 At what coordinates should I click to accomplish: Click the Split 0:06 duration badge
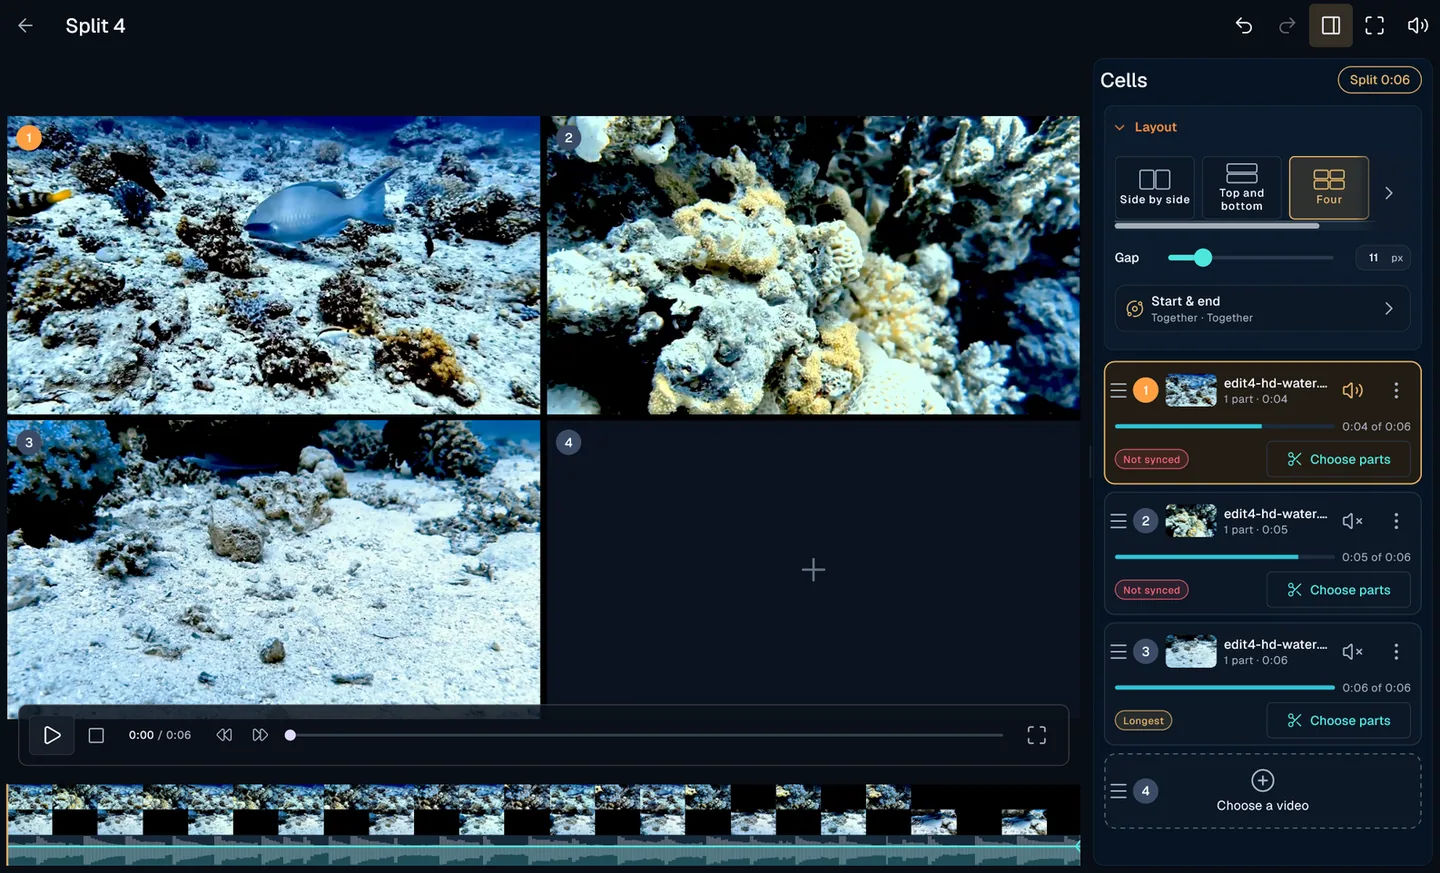click(1379, 80)
